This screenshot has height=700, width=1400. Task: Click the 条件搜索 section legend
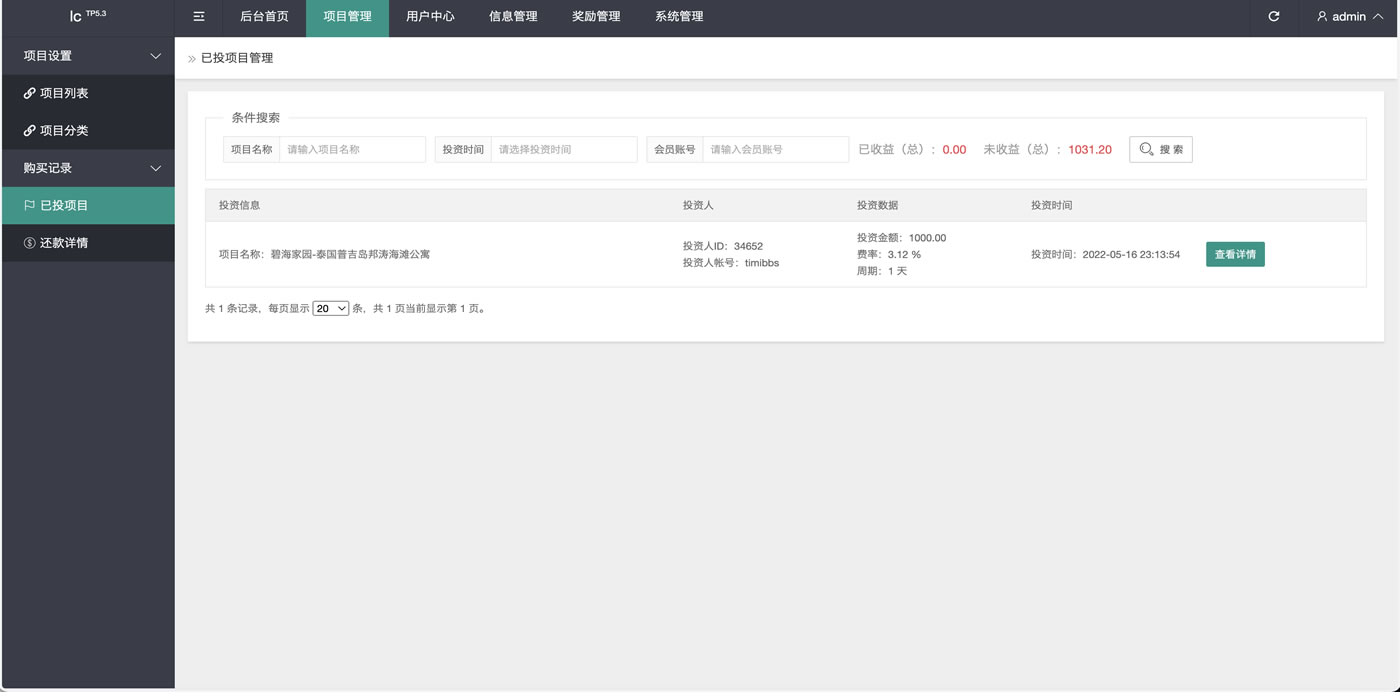click(x=256, y=118)
